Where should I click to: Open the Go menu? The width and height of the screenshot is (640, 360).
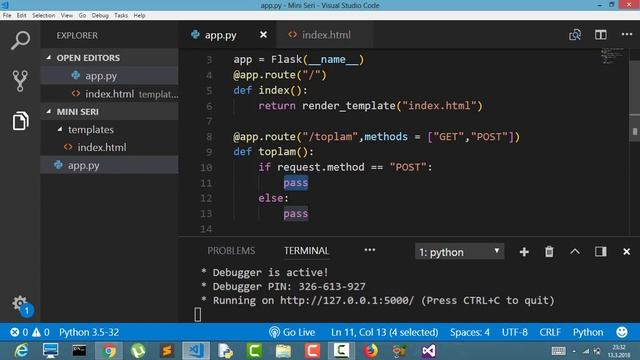pyautogui.click(x=82, y=16)
